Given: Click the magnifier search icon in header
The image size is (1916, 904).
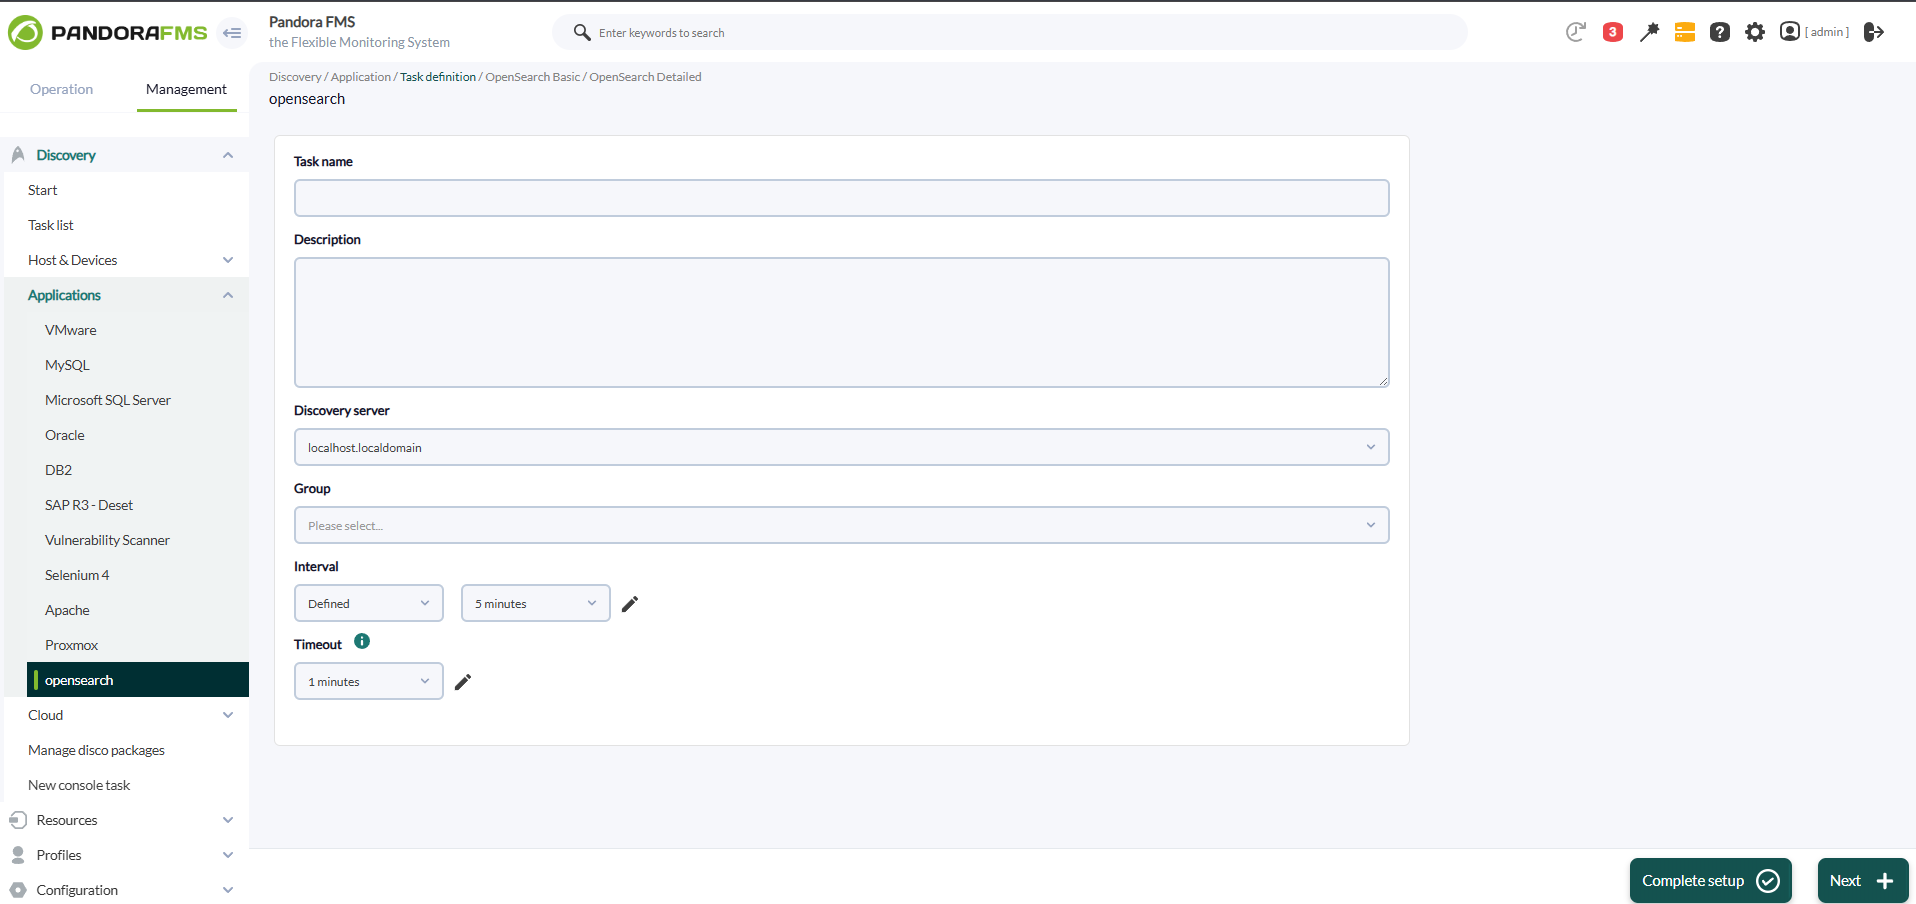Looking at the screenshot, I should pos(582,33).
